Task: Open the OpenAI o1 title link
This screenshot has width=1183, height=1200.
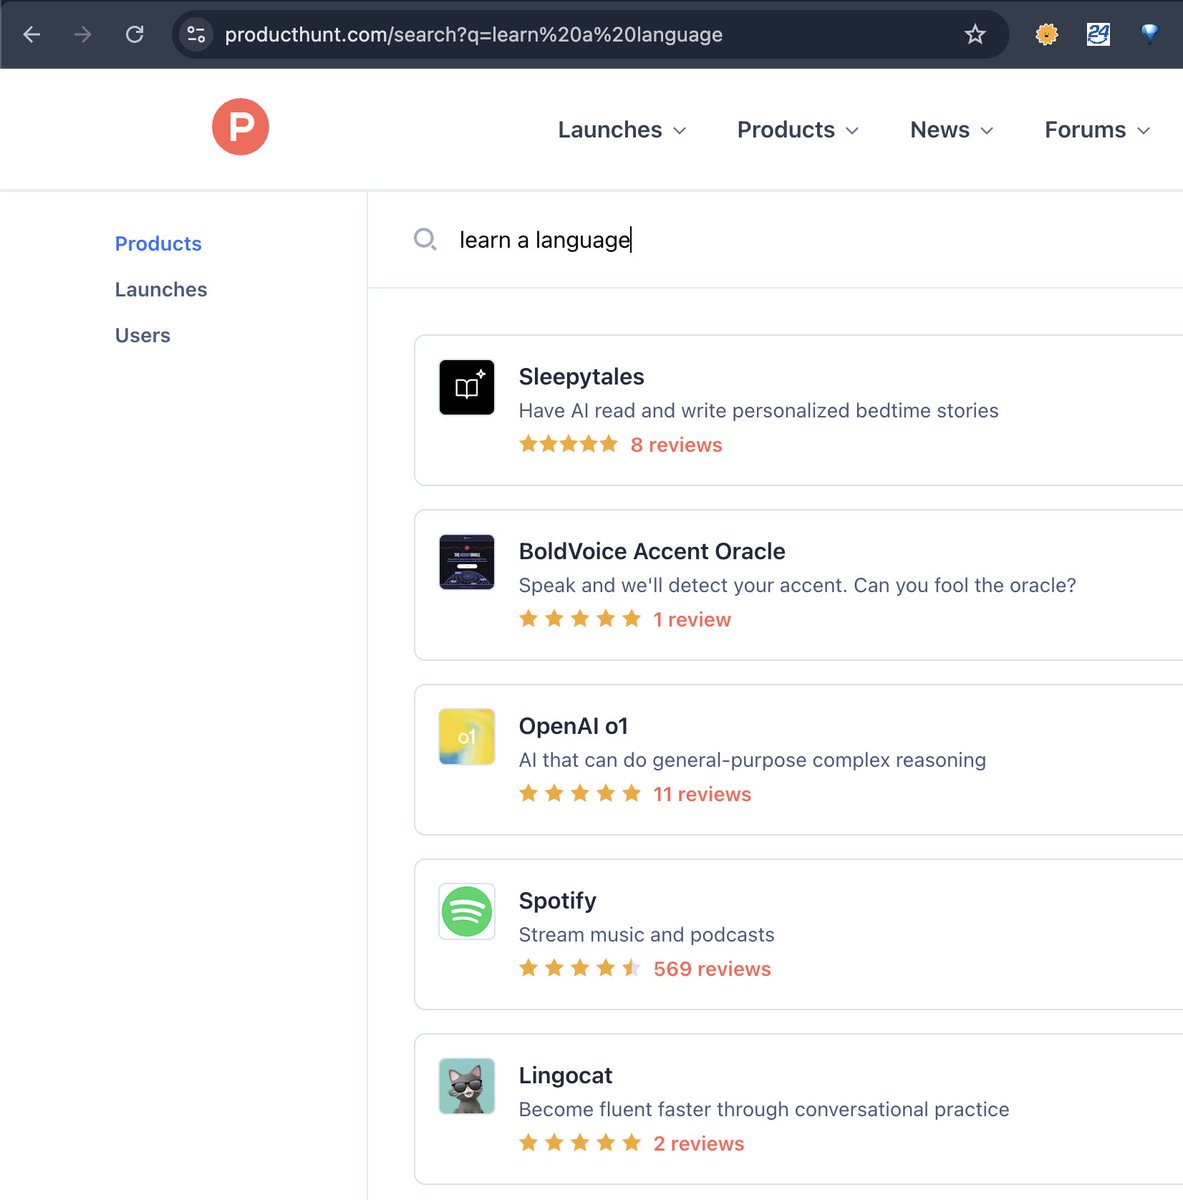Action: [573, 726]
